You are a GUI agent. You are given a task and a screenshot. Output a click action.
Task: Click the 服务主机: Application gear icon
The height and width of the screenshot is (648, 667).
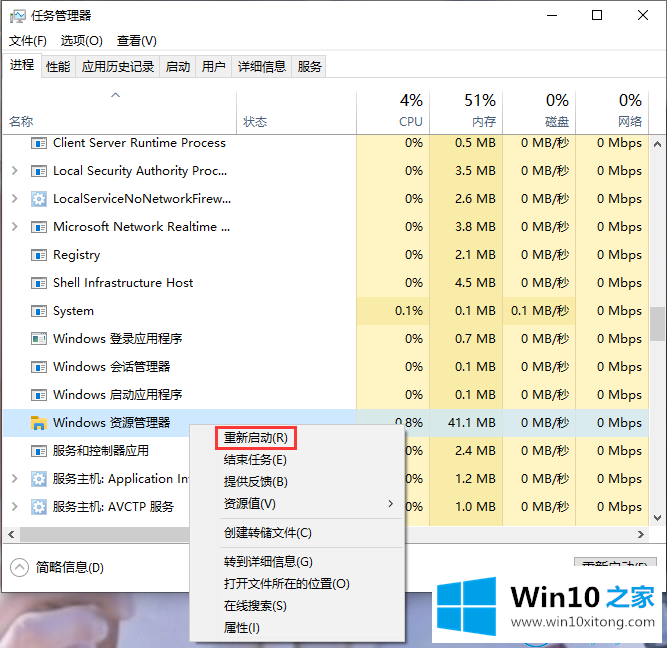click(x=39, y=479)
